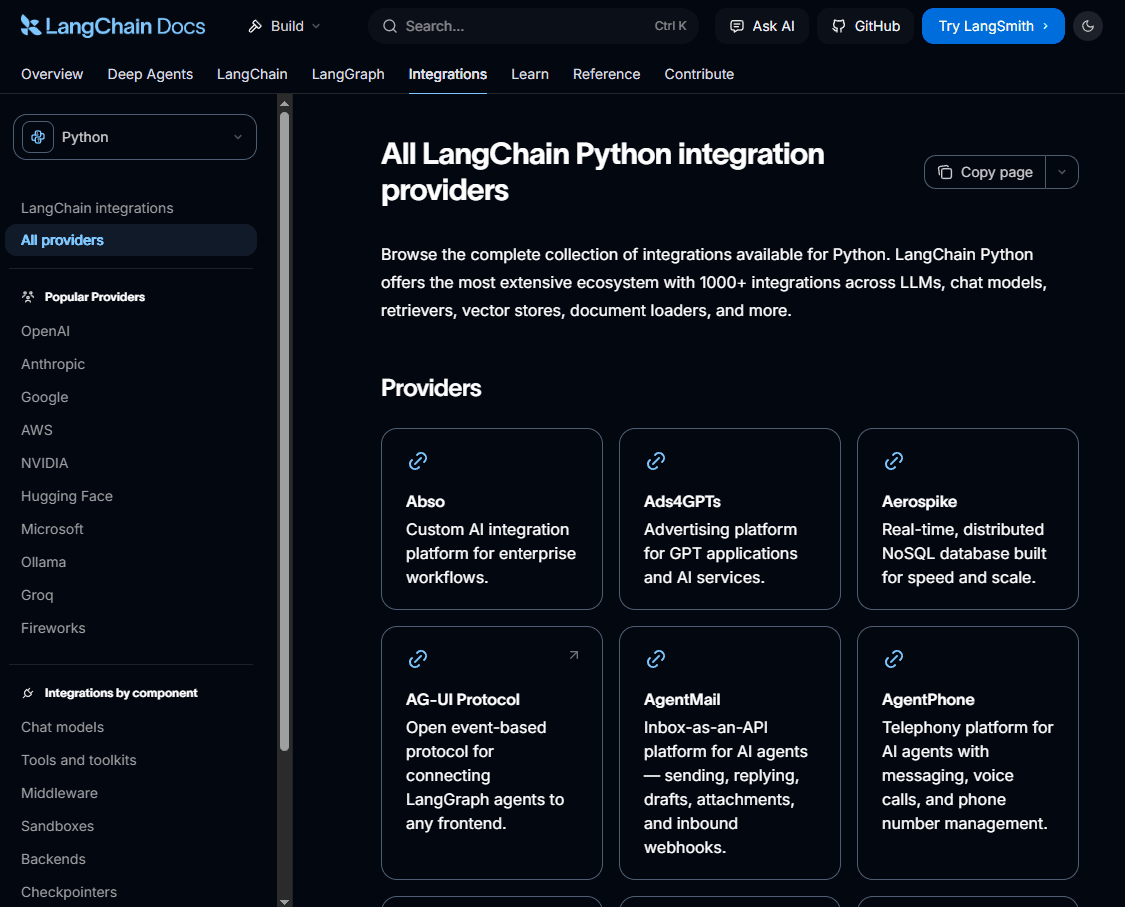Screen dimensions: 1125x907
Task: Open the Deep Agents tab
Action: pyautogui.click(x=150, y=74)
